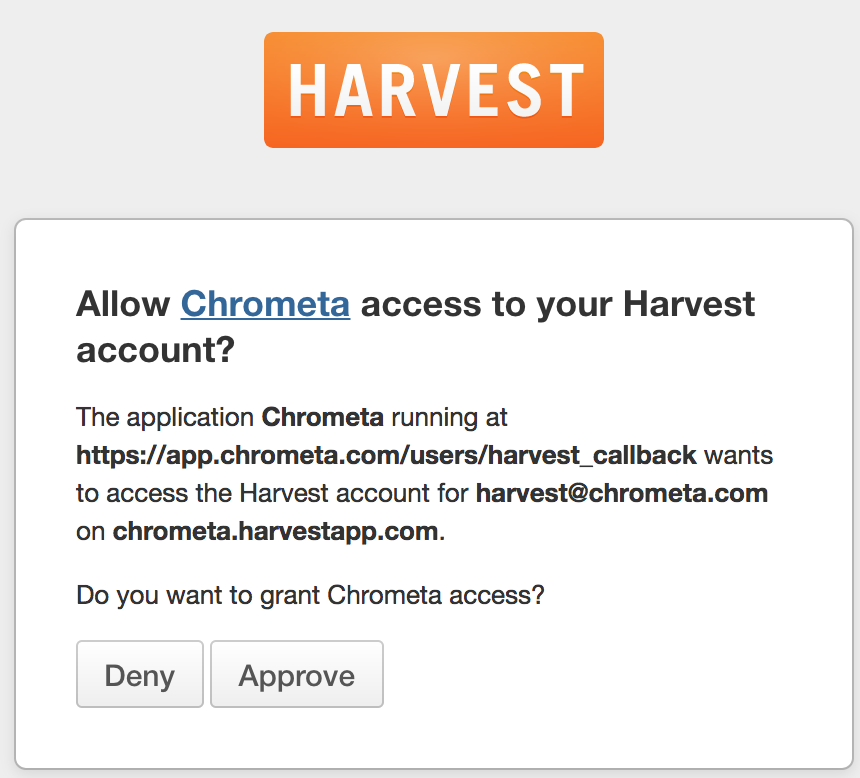Viewport: 860px width, 778px height.
Task: Click the word "wants" after the URL
Action: point(739,455)
